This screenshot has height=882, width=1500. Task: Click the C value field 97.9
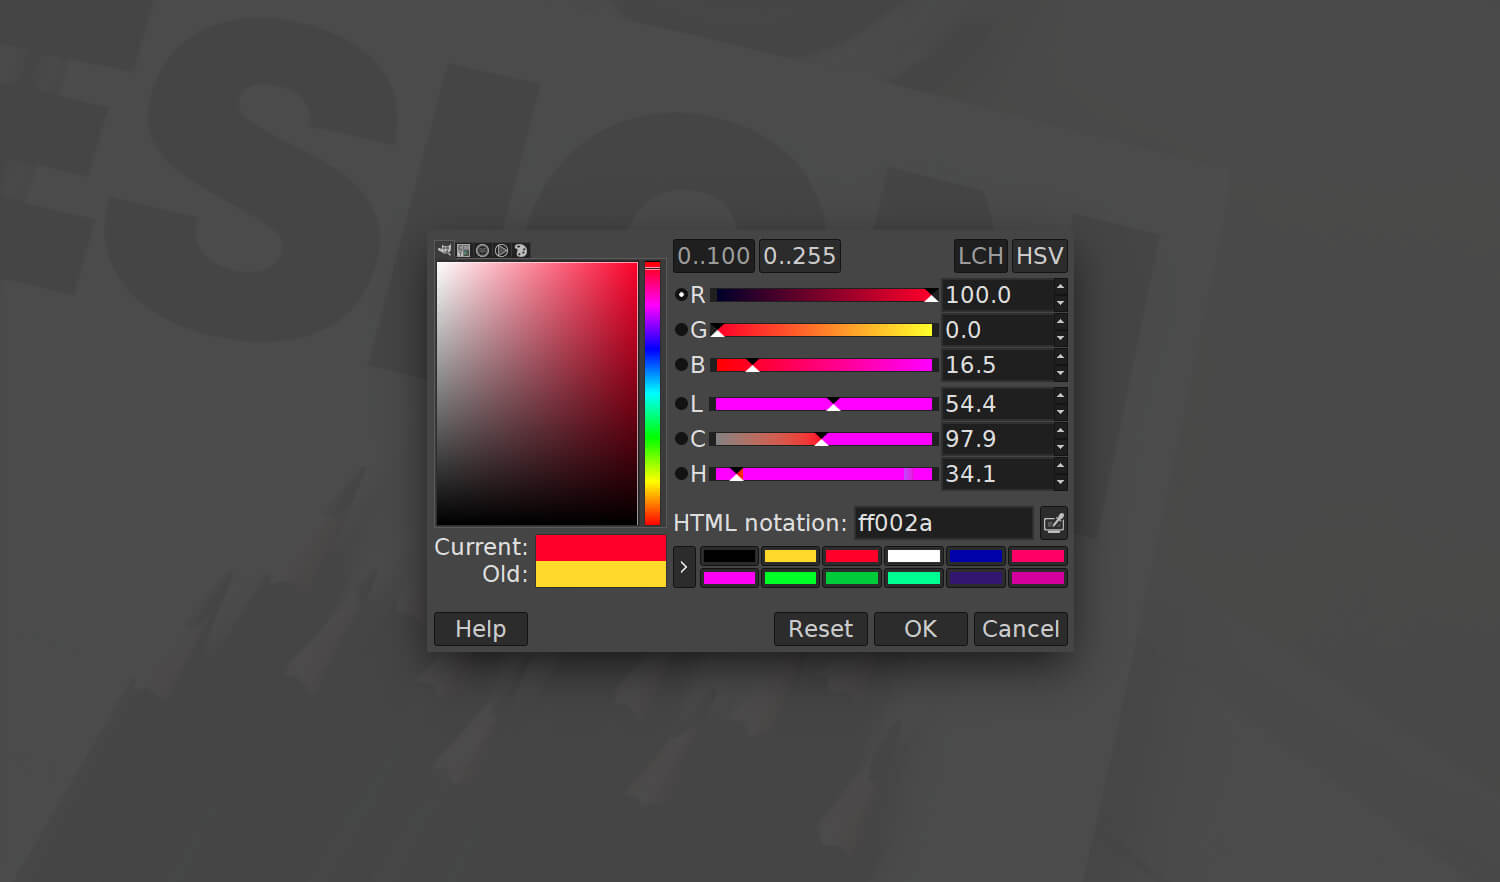[997, 439]
